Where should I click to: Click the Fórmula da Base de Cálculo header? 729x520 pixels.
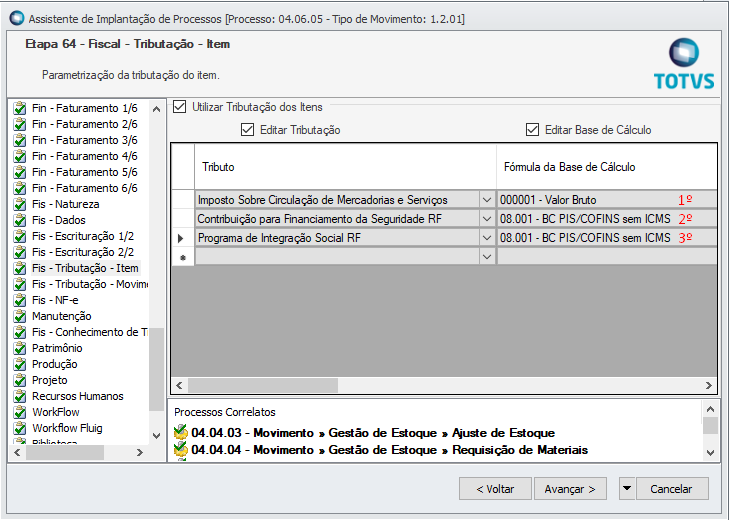[x=607, y=167]
